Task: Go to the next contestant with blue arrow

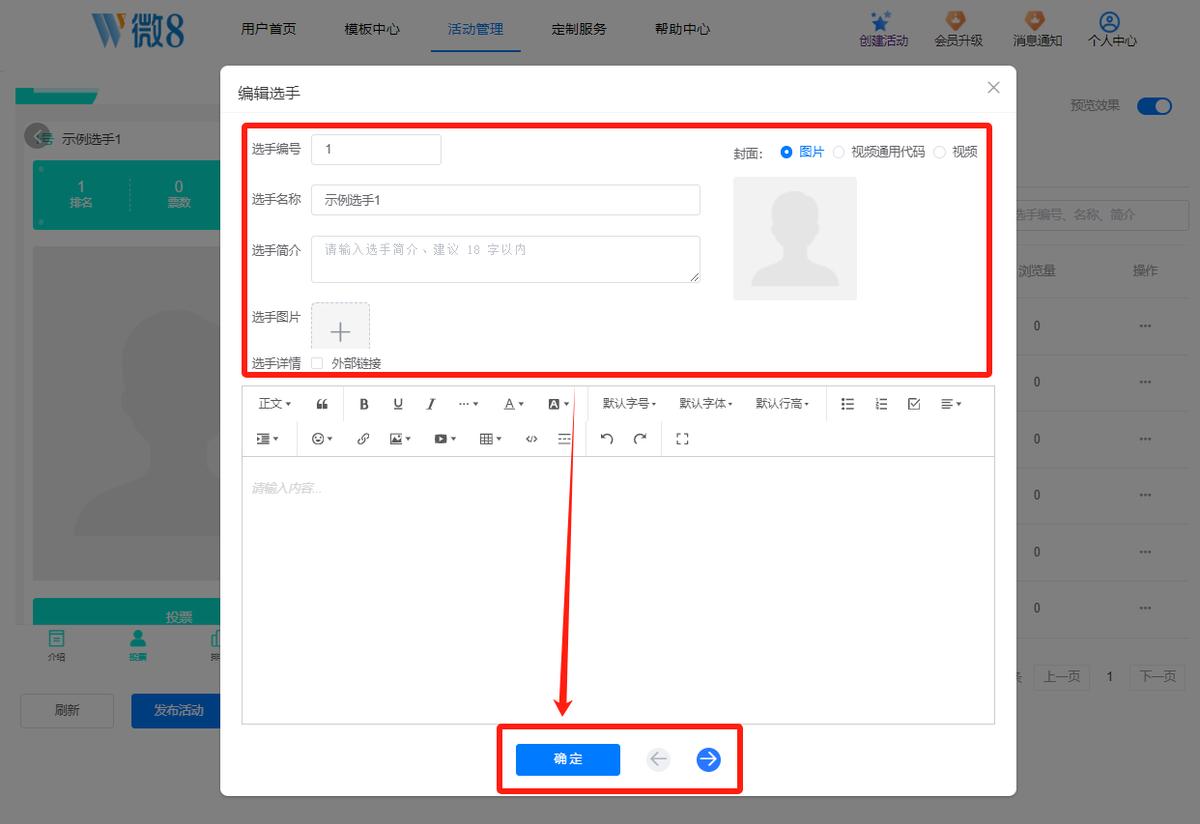Action: coord(708,759)
